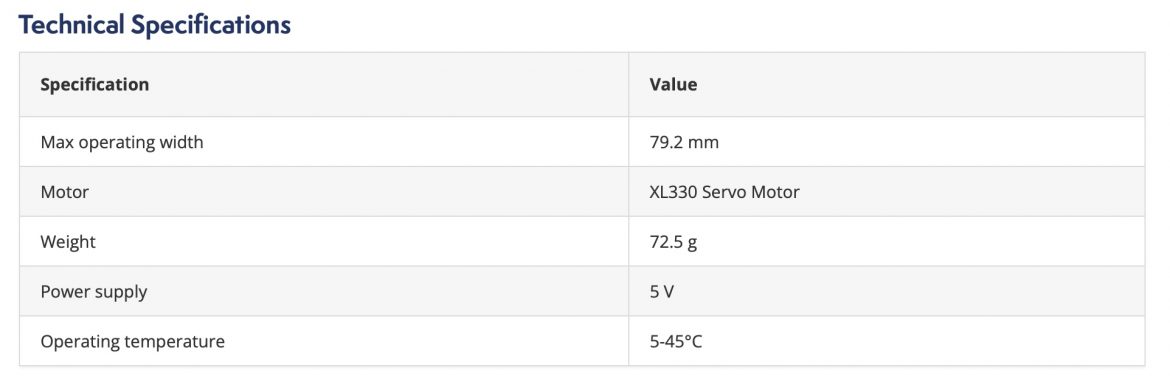Select the Motor row label
This screenshot has width=1170, height=376.
pyautogui.click(x=64, y=192)
